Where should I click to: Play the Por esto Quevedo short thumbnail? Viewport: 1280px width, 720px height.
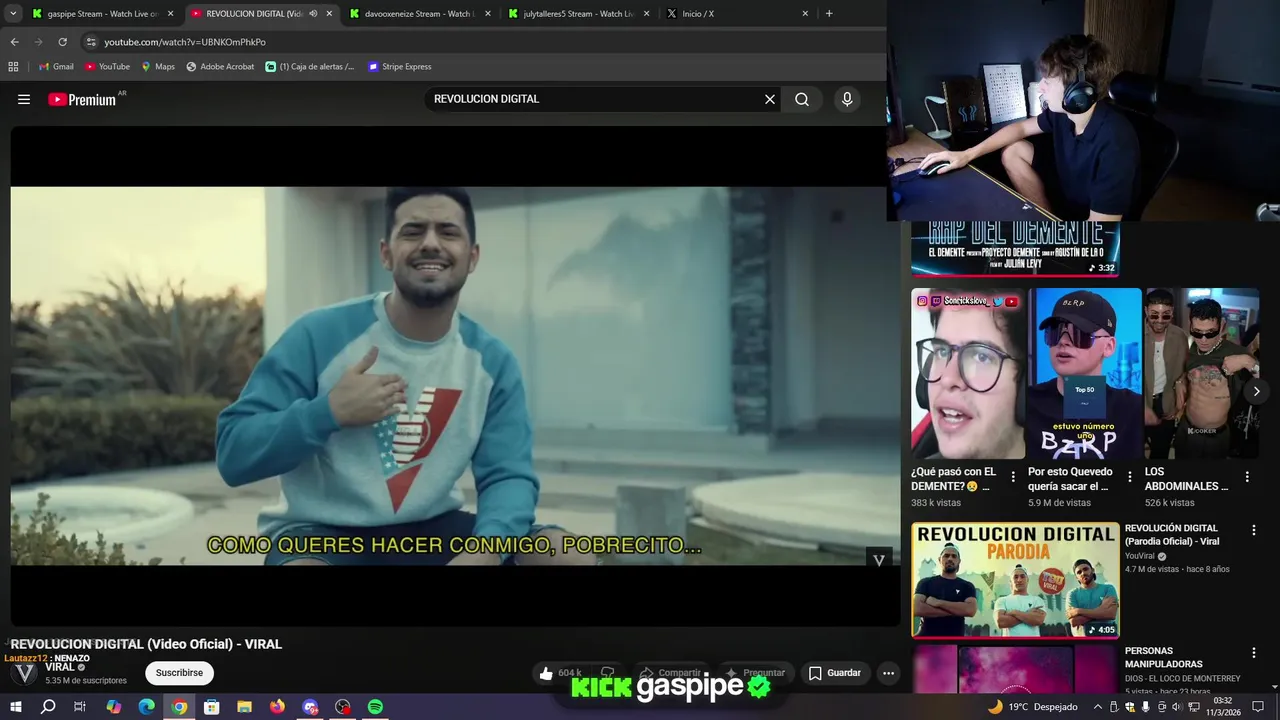point(1085,373)
